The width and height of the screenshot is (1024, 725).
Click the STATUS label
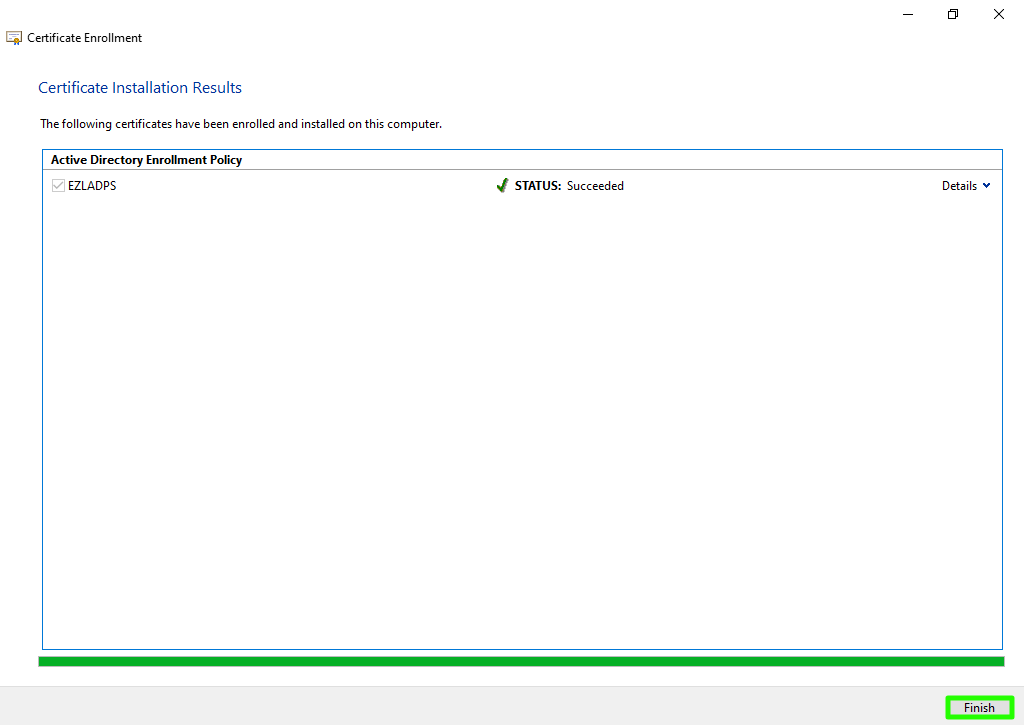538,186
